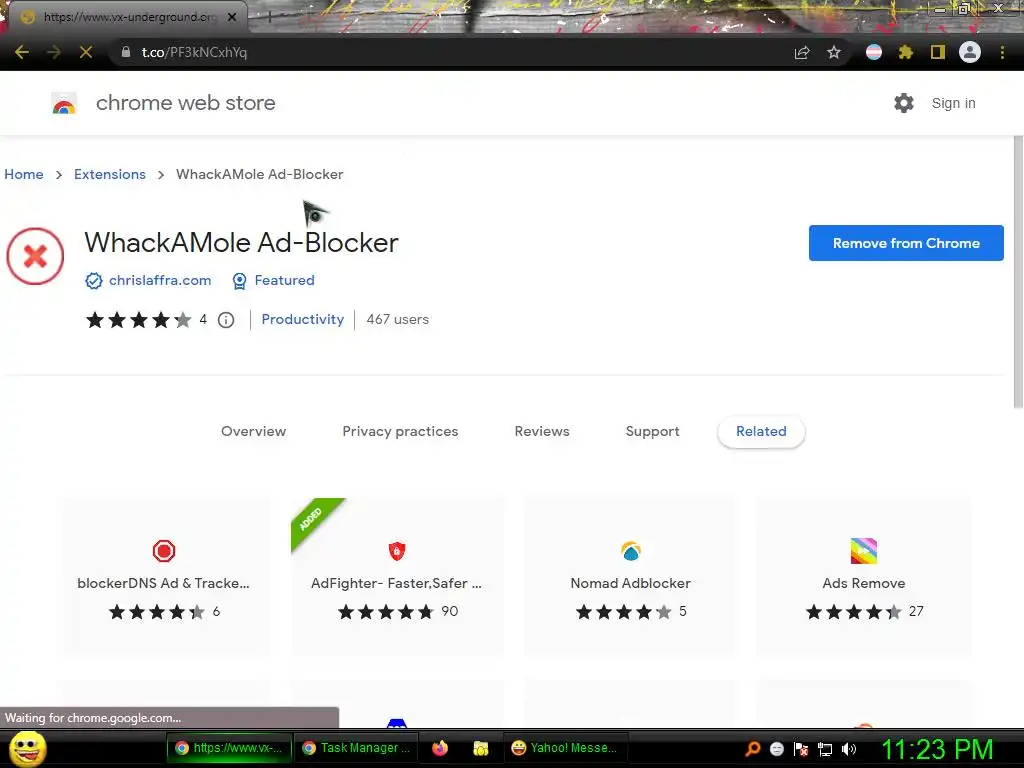Click the round face tray icon
Viewport: 1024px width, 768px height.
(776, 749)
